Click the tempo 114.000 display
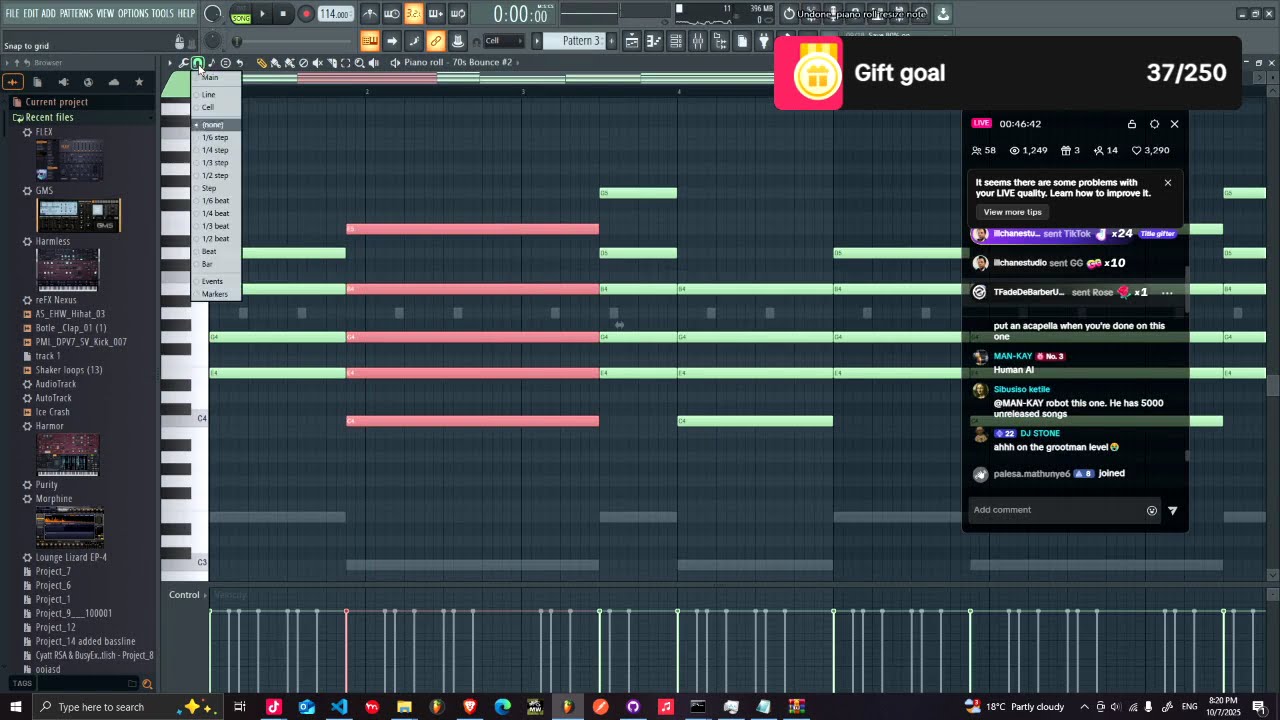 click(x=335, y=14)
